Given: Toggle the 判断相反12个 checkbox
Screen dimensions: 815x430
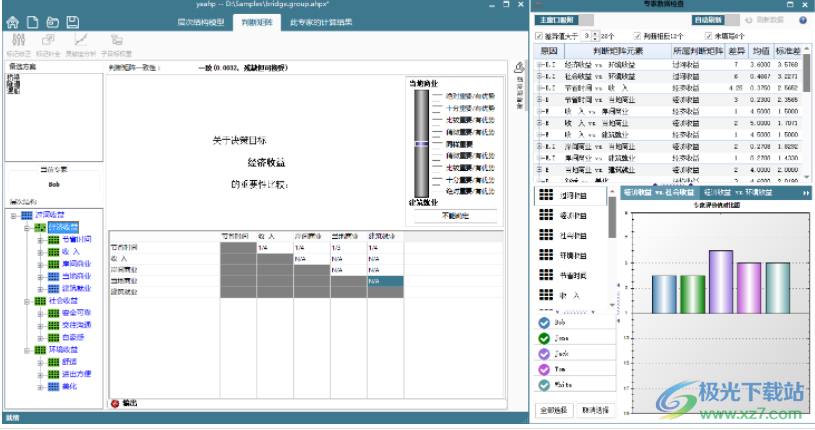Looking at the screenshot, I should (x=637, y=36).
